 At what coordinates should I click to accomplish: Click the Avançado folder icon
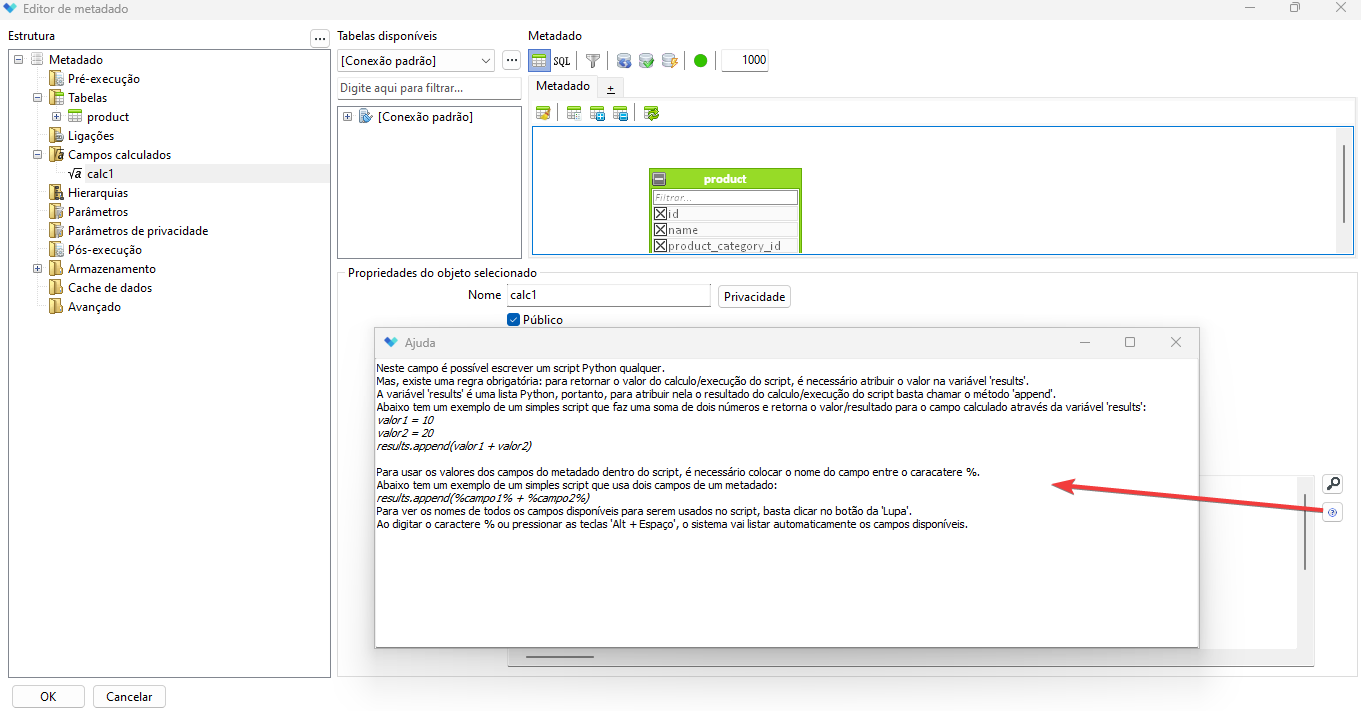click(x=57, y=307)
